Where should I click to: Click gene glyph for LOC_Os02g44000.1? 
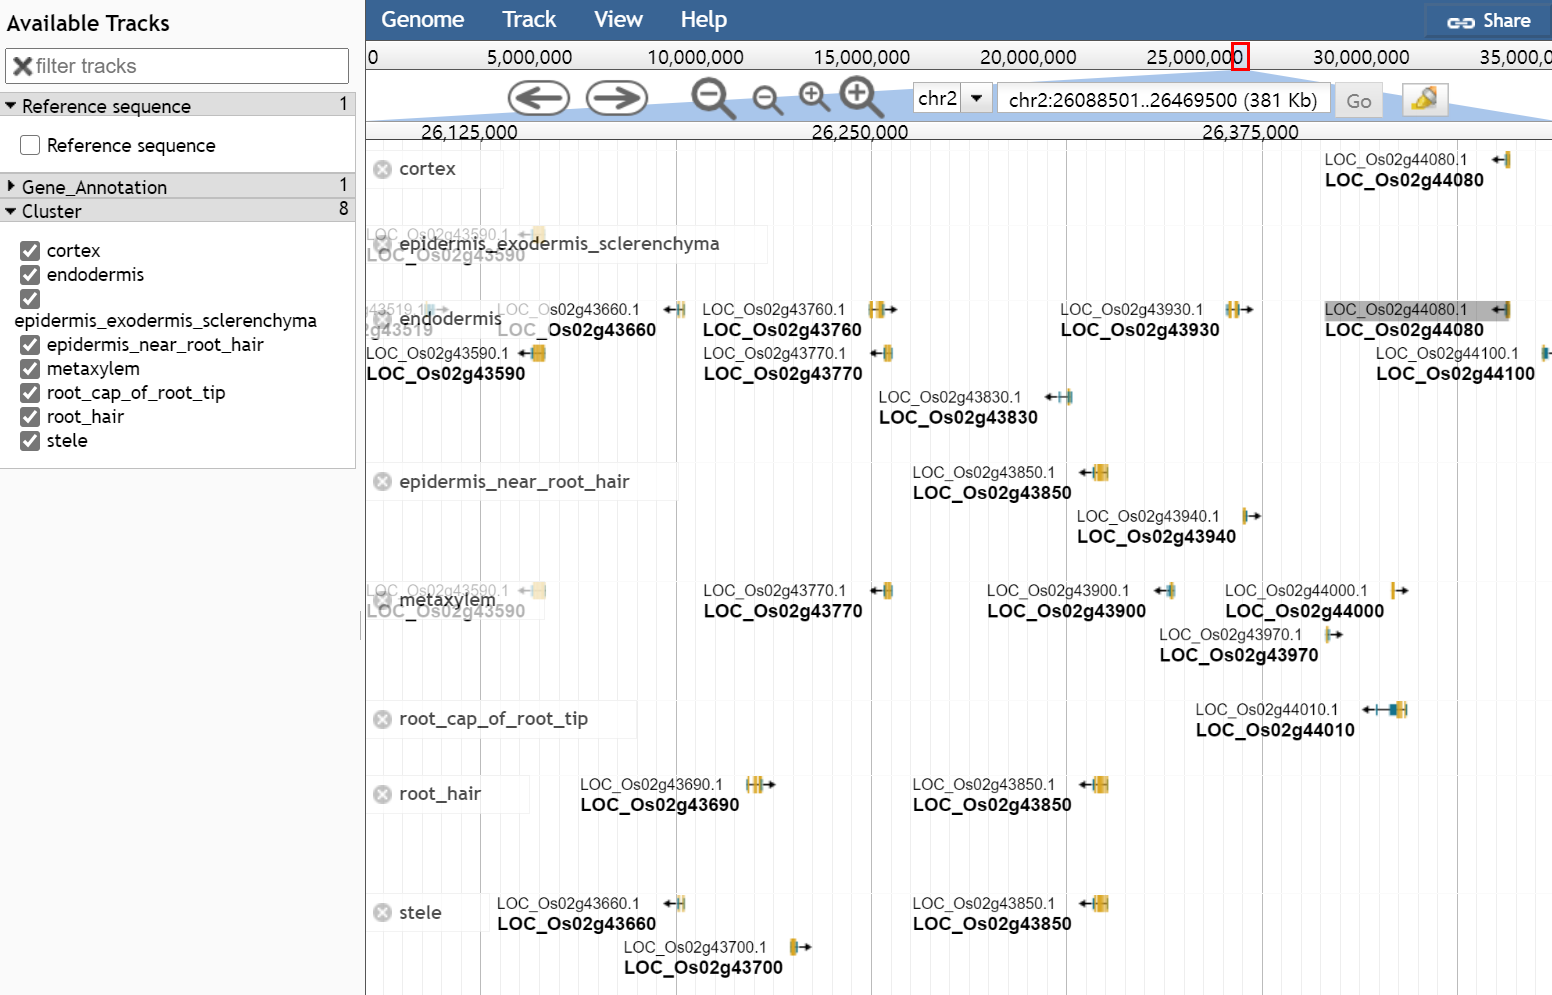1399,591
